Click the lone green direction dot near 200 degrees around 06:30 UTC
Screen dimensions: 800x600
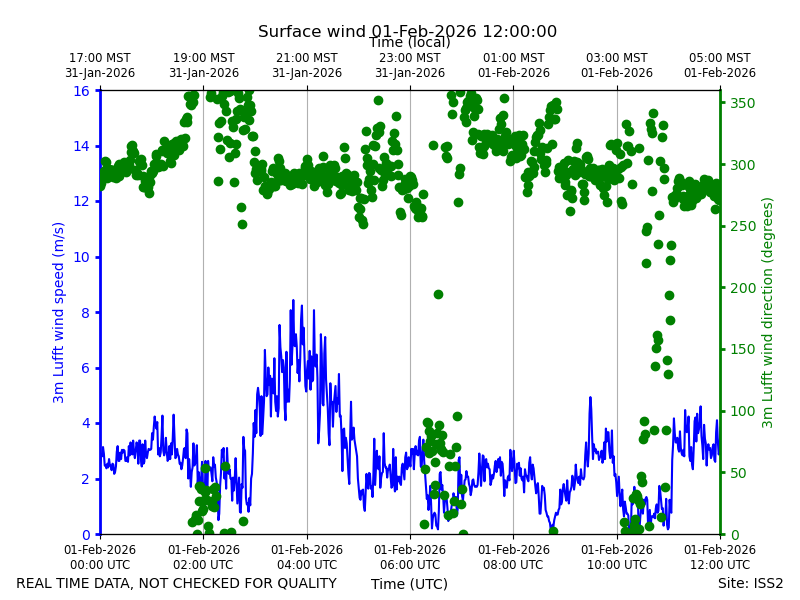point(438,294)
